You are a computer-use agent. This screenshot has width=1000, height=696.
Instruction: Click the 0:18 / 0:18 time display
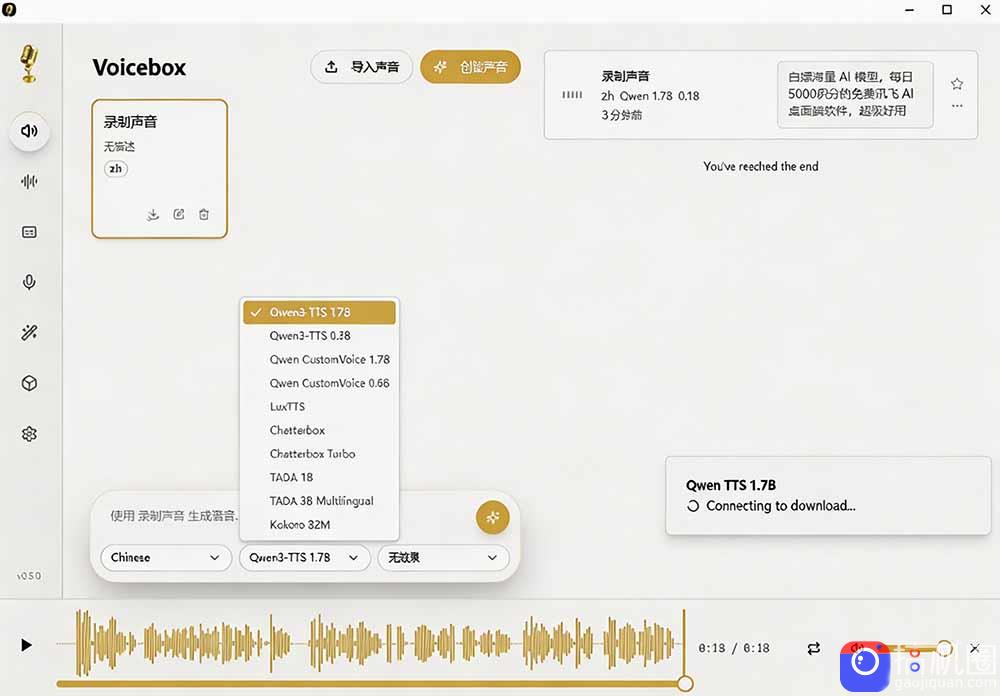pyautogui.click(x=734, y=648)
